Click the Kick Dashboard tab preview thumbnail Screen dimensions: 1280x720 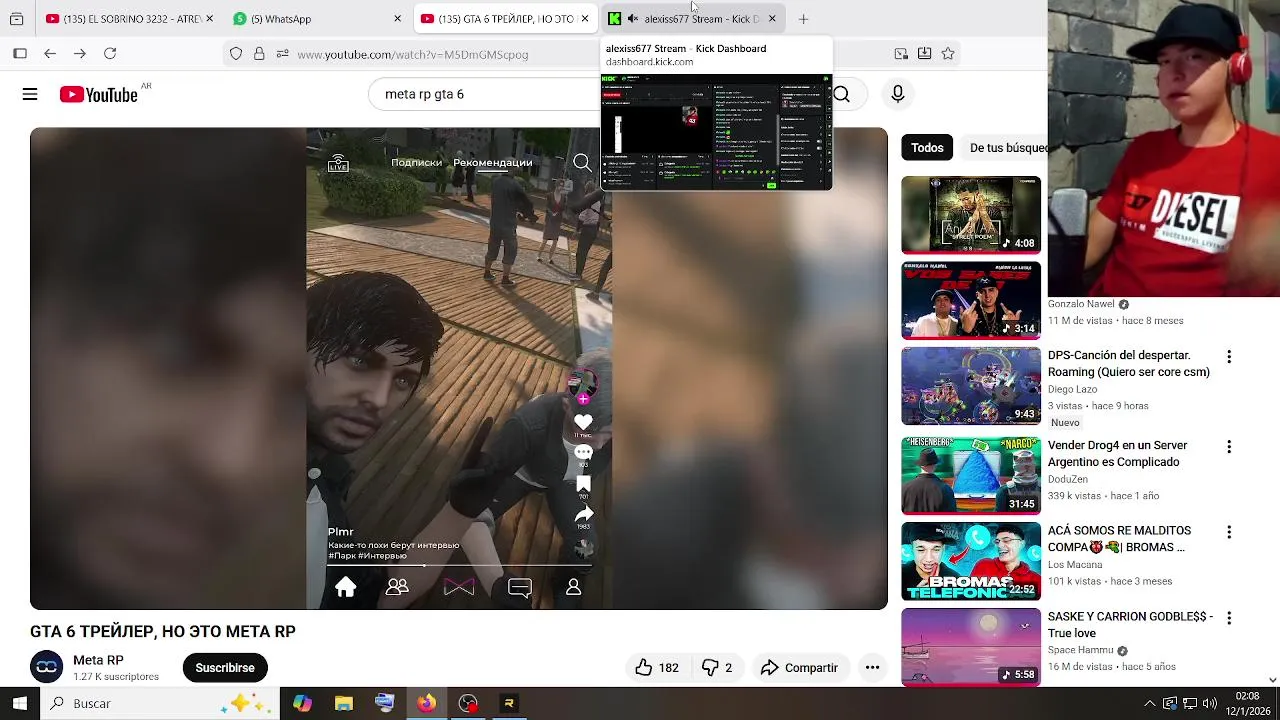(x=716, y=131)
